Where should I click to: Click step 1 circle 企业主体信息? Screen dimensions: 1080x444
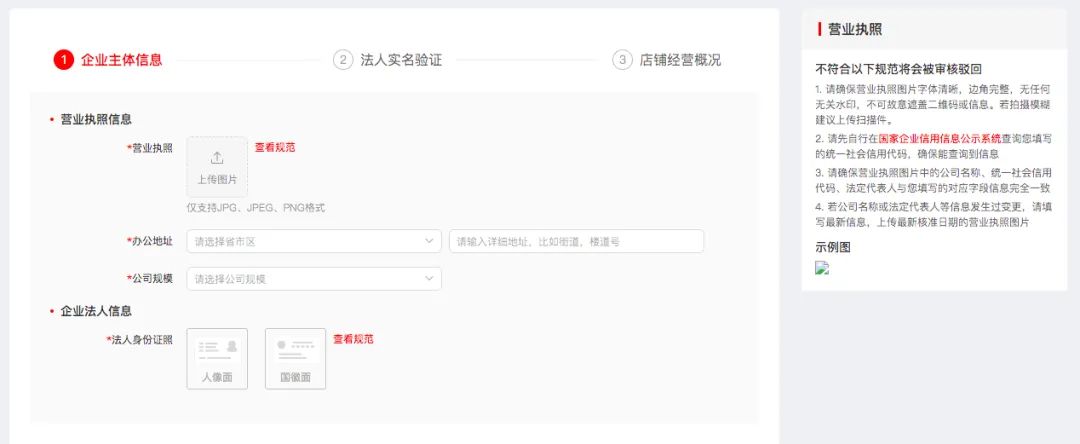63,60
